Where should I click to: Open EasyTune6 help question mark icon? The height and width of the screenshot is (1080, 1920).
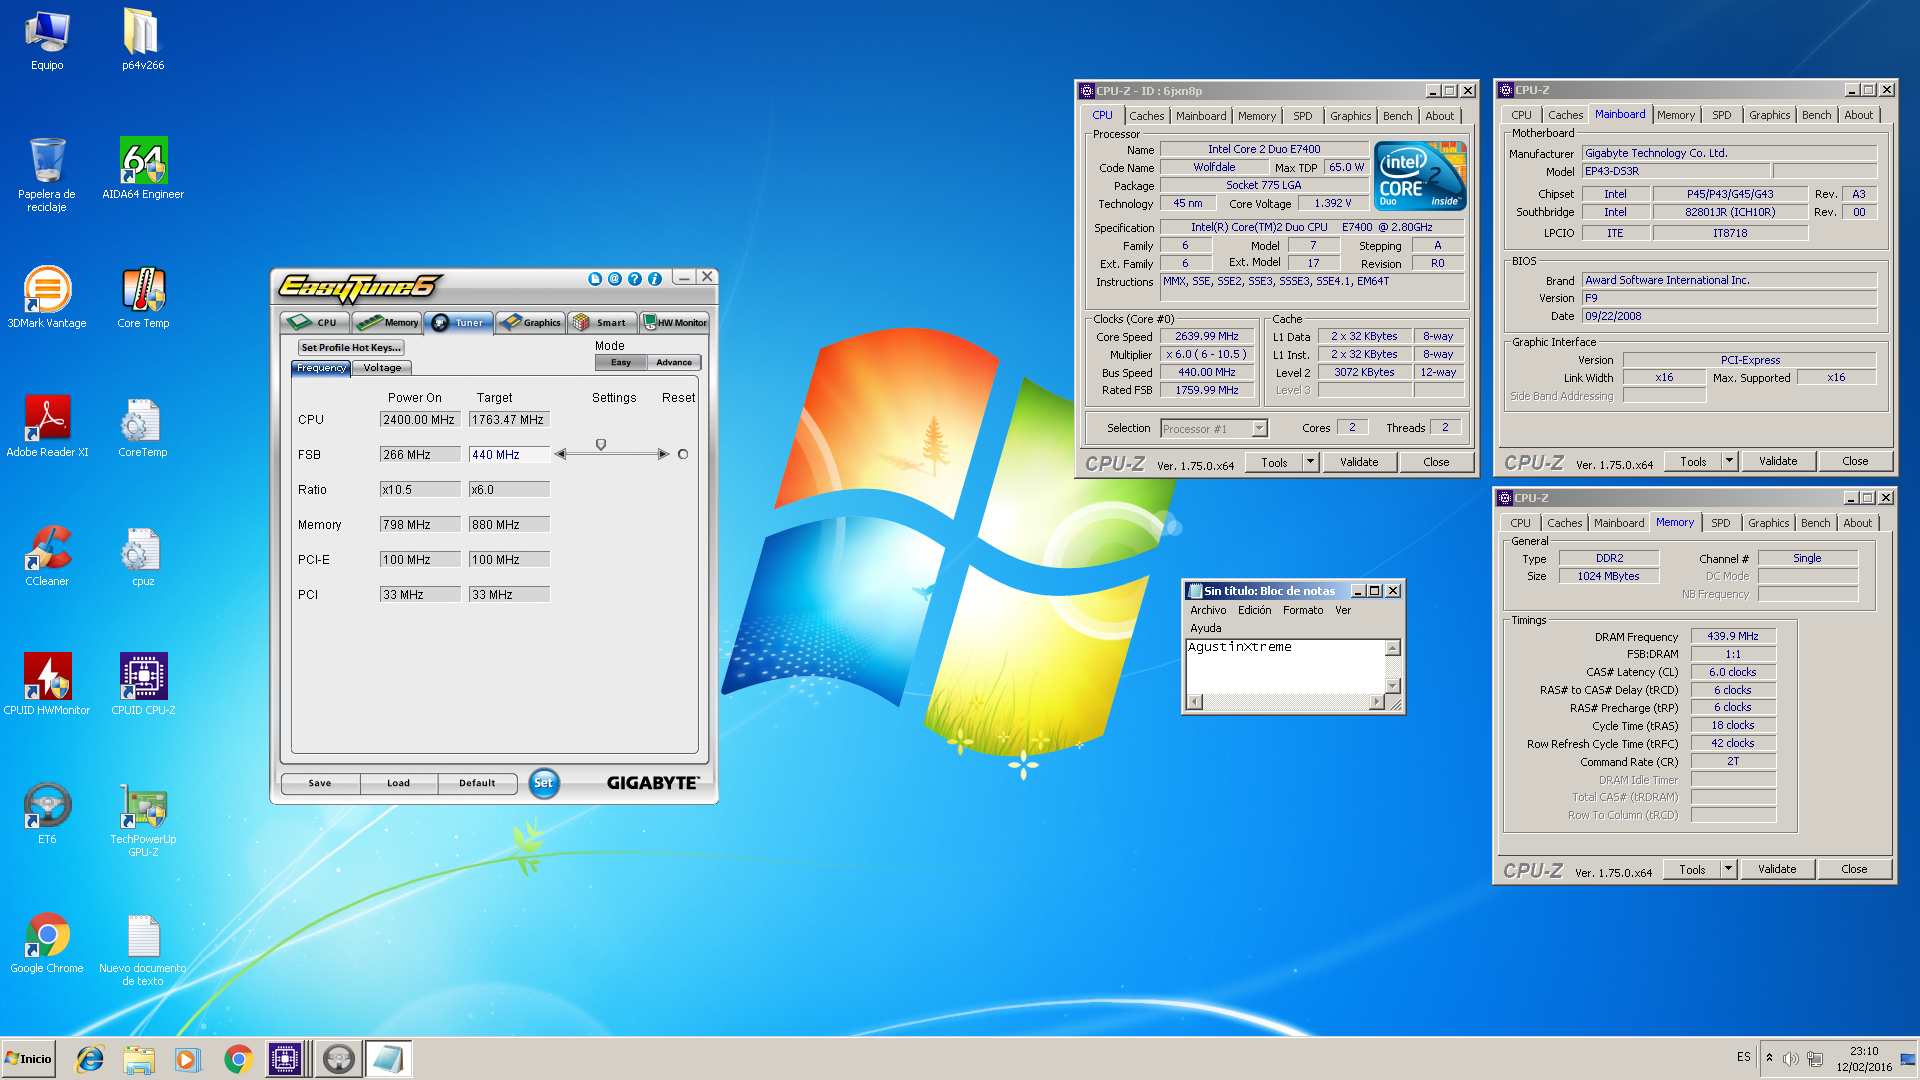click(635, 279)
